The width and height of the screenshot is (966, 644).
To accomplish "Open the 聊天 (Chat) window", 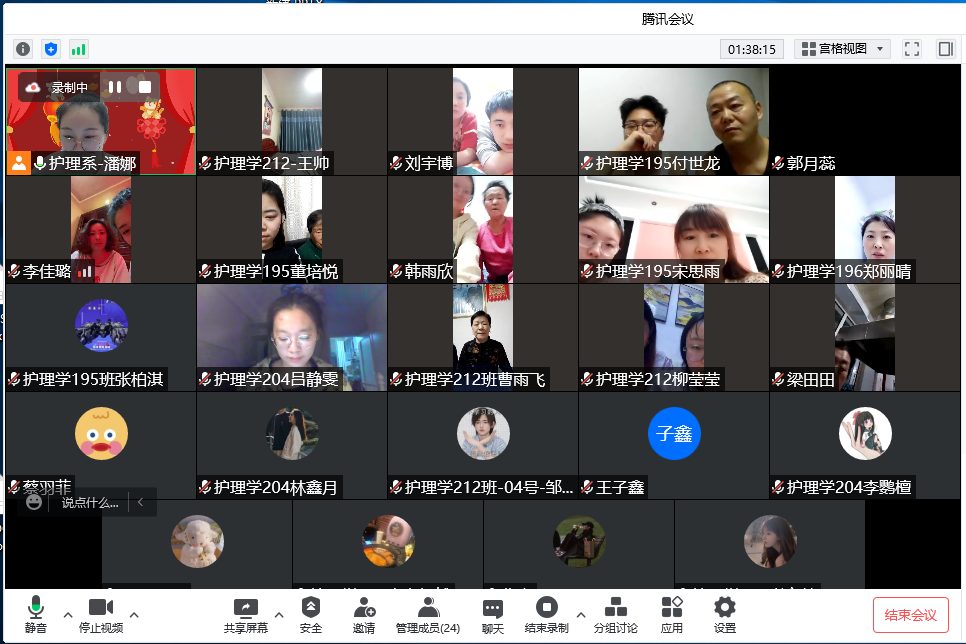I will coord(492,614).
